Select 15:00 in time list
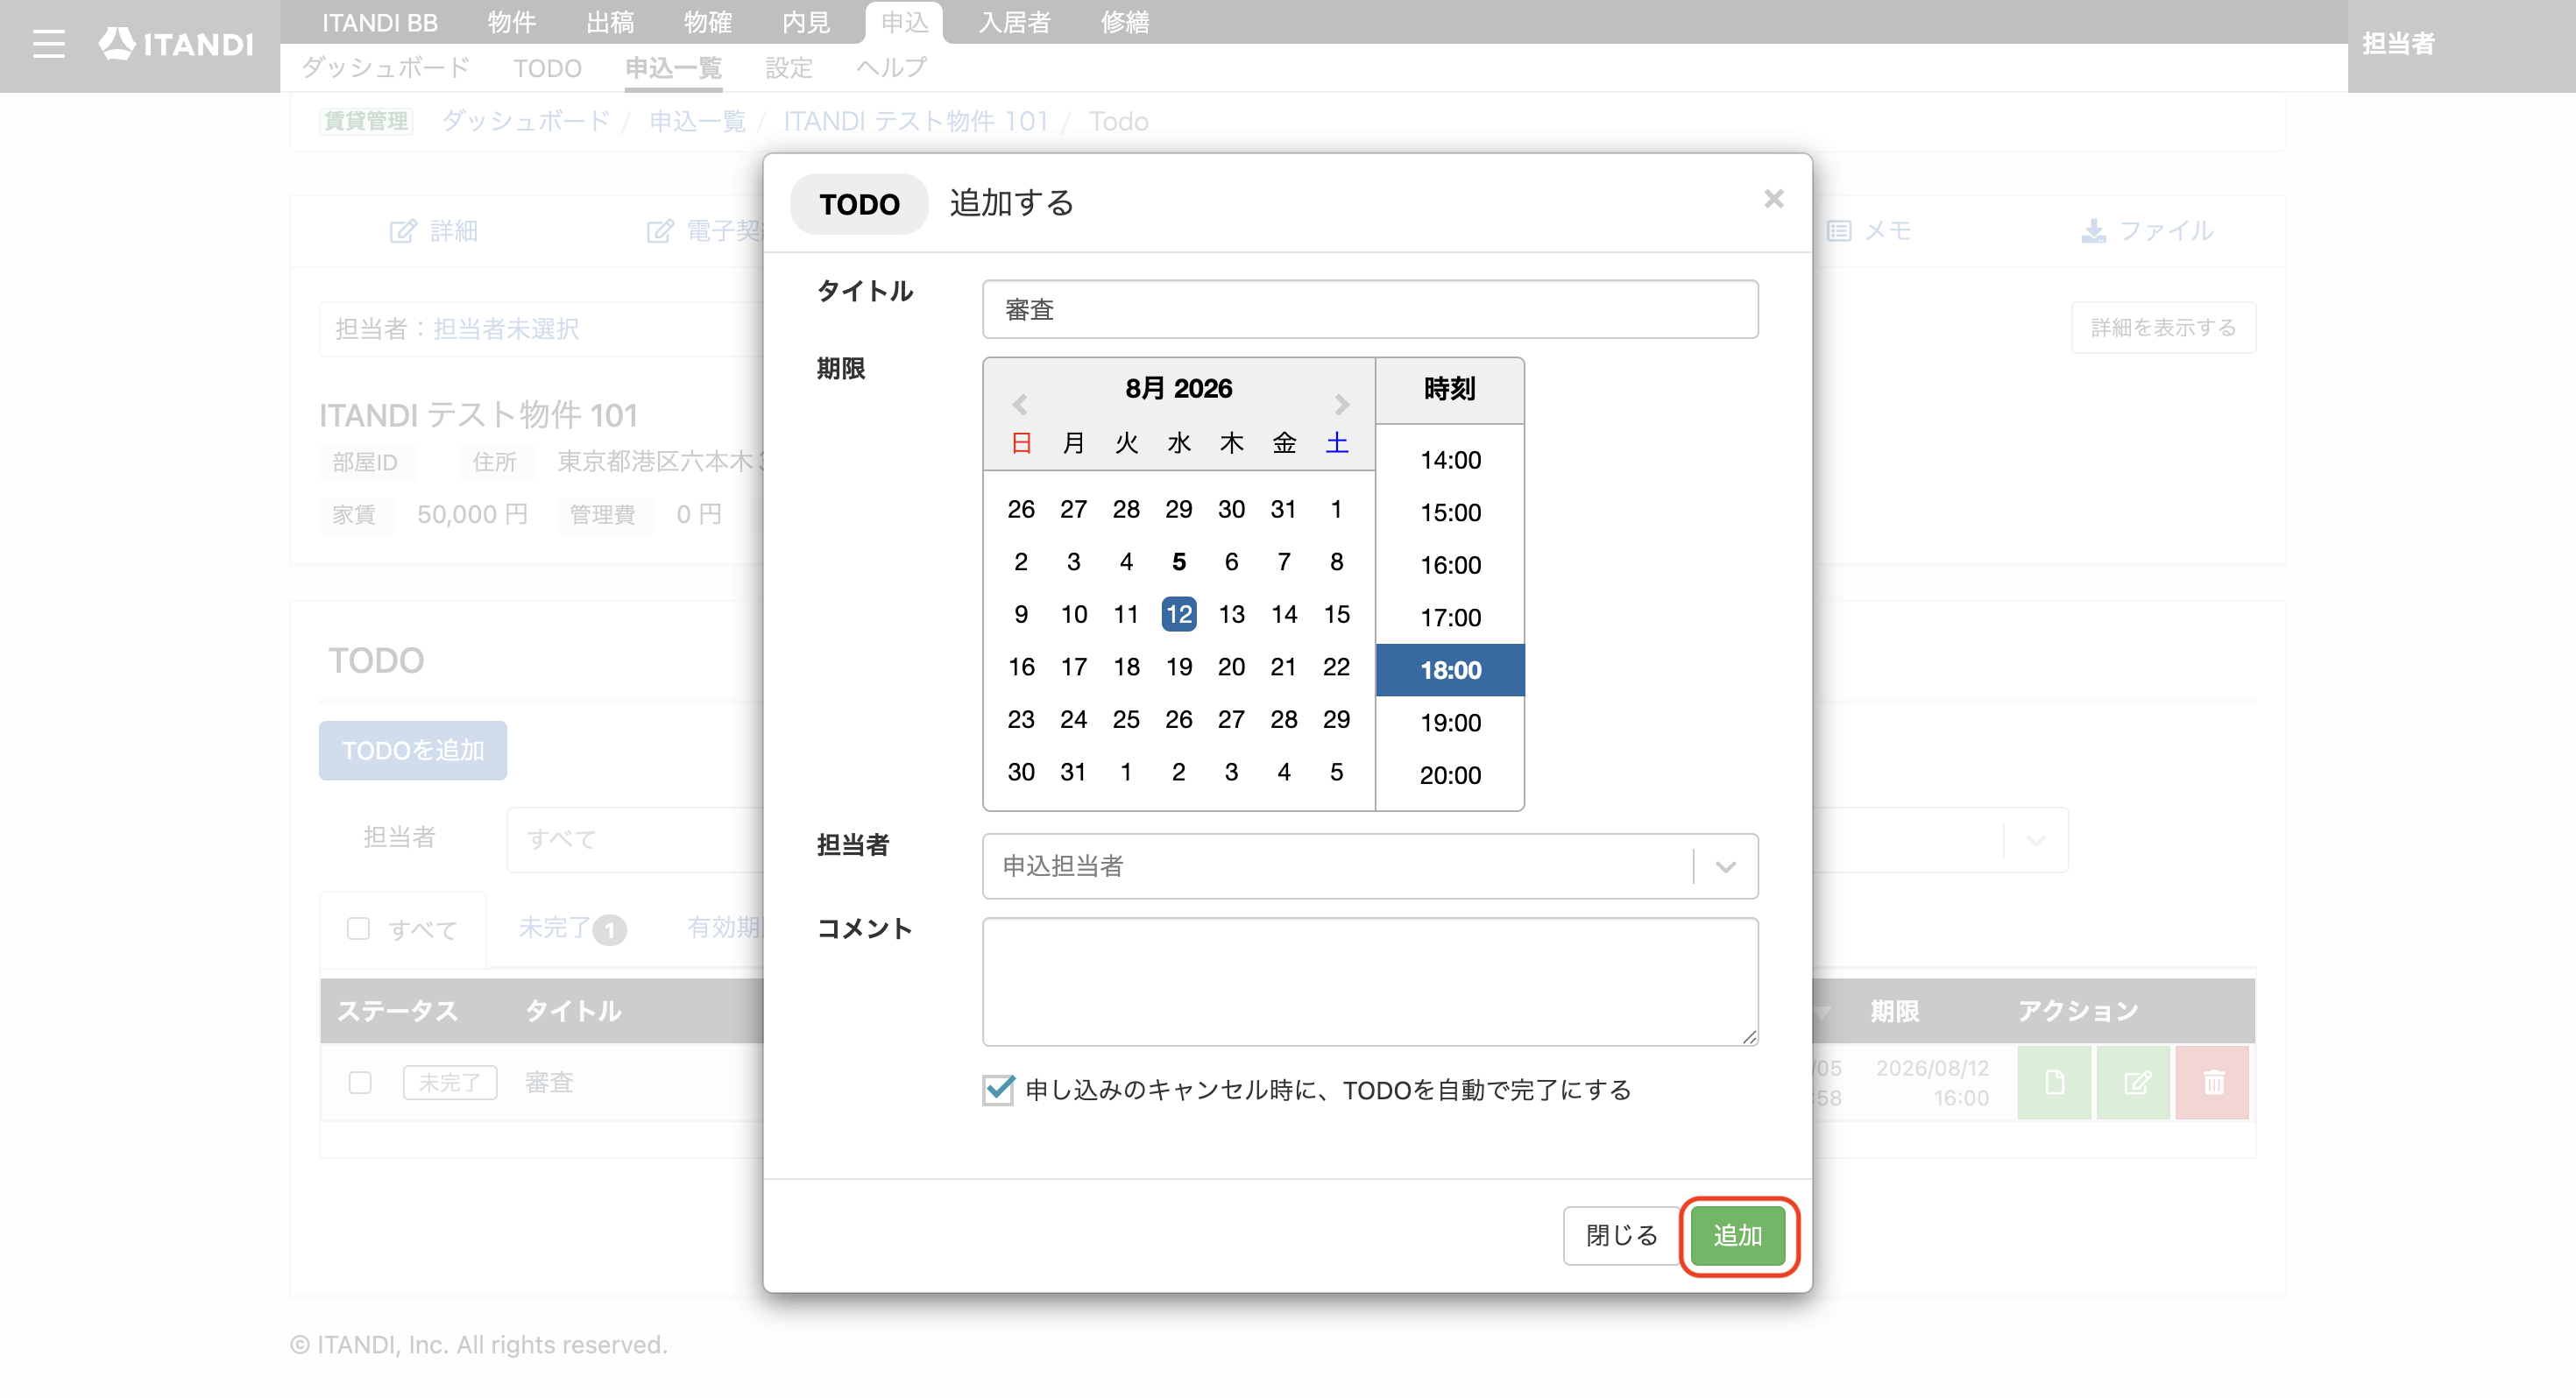The width and height of the screenshot is (2576, 1398). click(x=1450, y=512)
